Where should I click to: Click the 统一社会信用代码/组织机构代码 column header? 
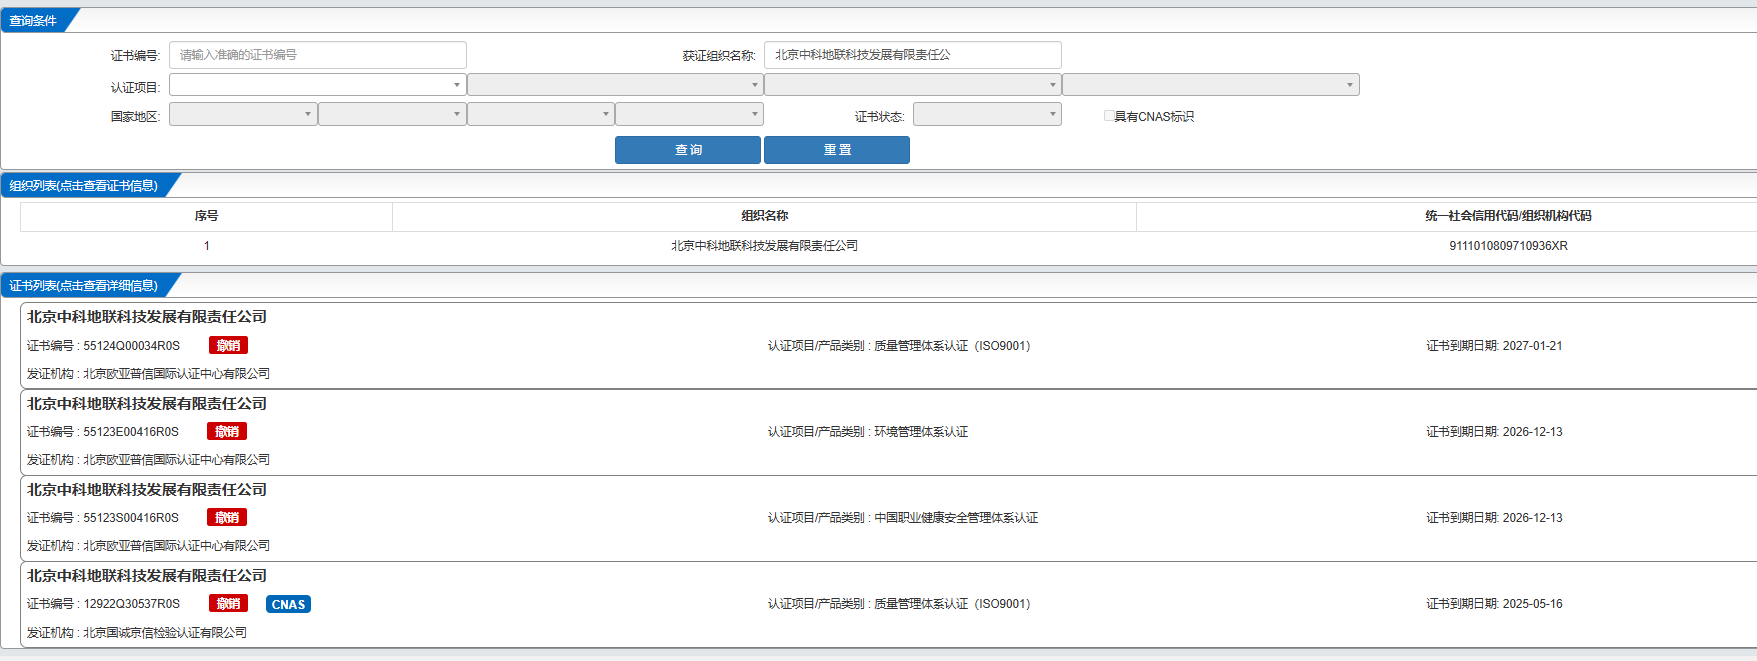tap(1508, 216)
